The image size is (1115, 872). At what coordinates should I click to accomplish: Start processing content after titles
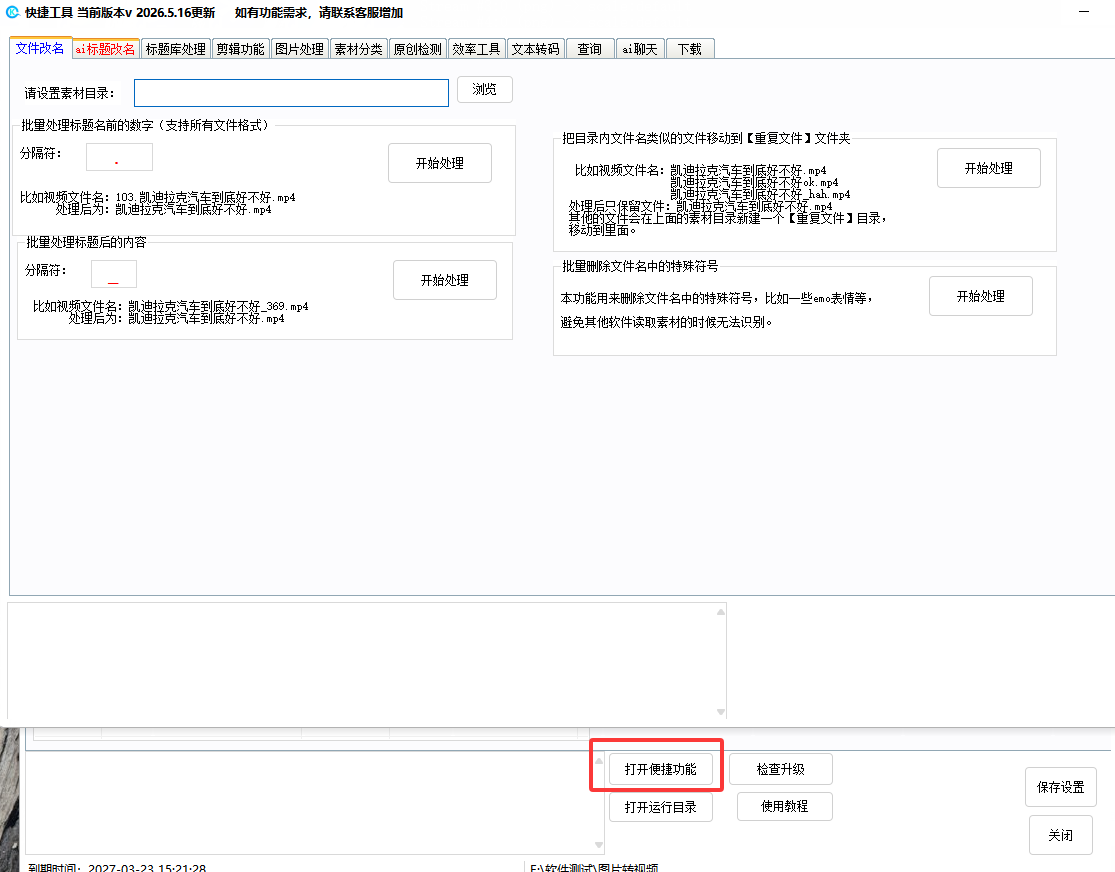tap(444, 280)
